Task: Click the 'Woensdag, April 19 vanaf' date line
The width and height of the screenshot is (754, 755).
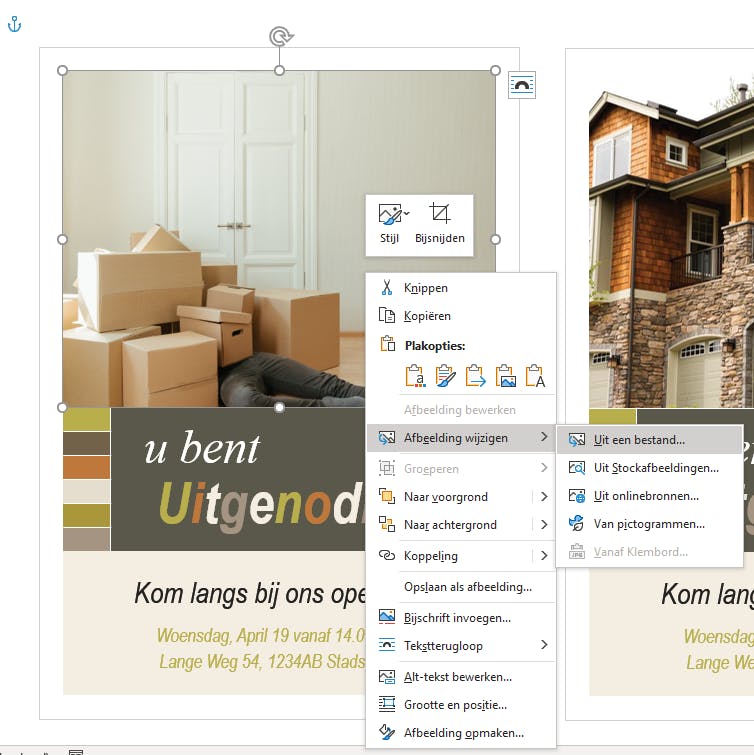Action: coord(245,636)
